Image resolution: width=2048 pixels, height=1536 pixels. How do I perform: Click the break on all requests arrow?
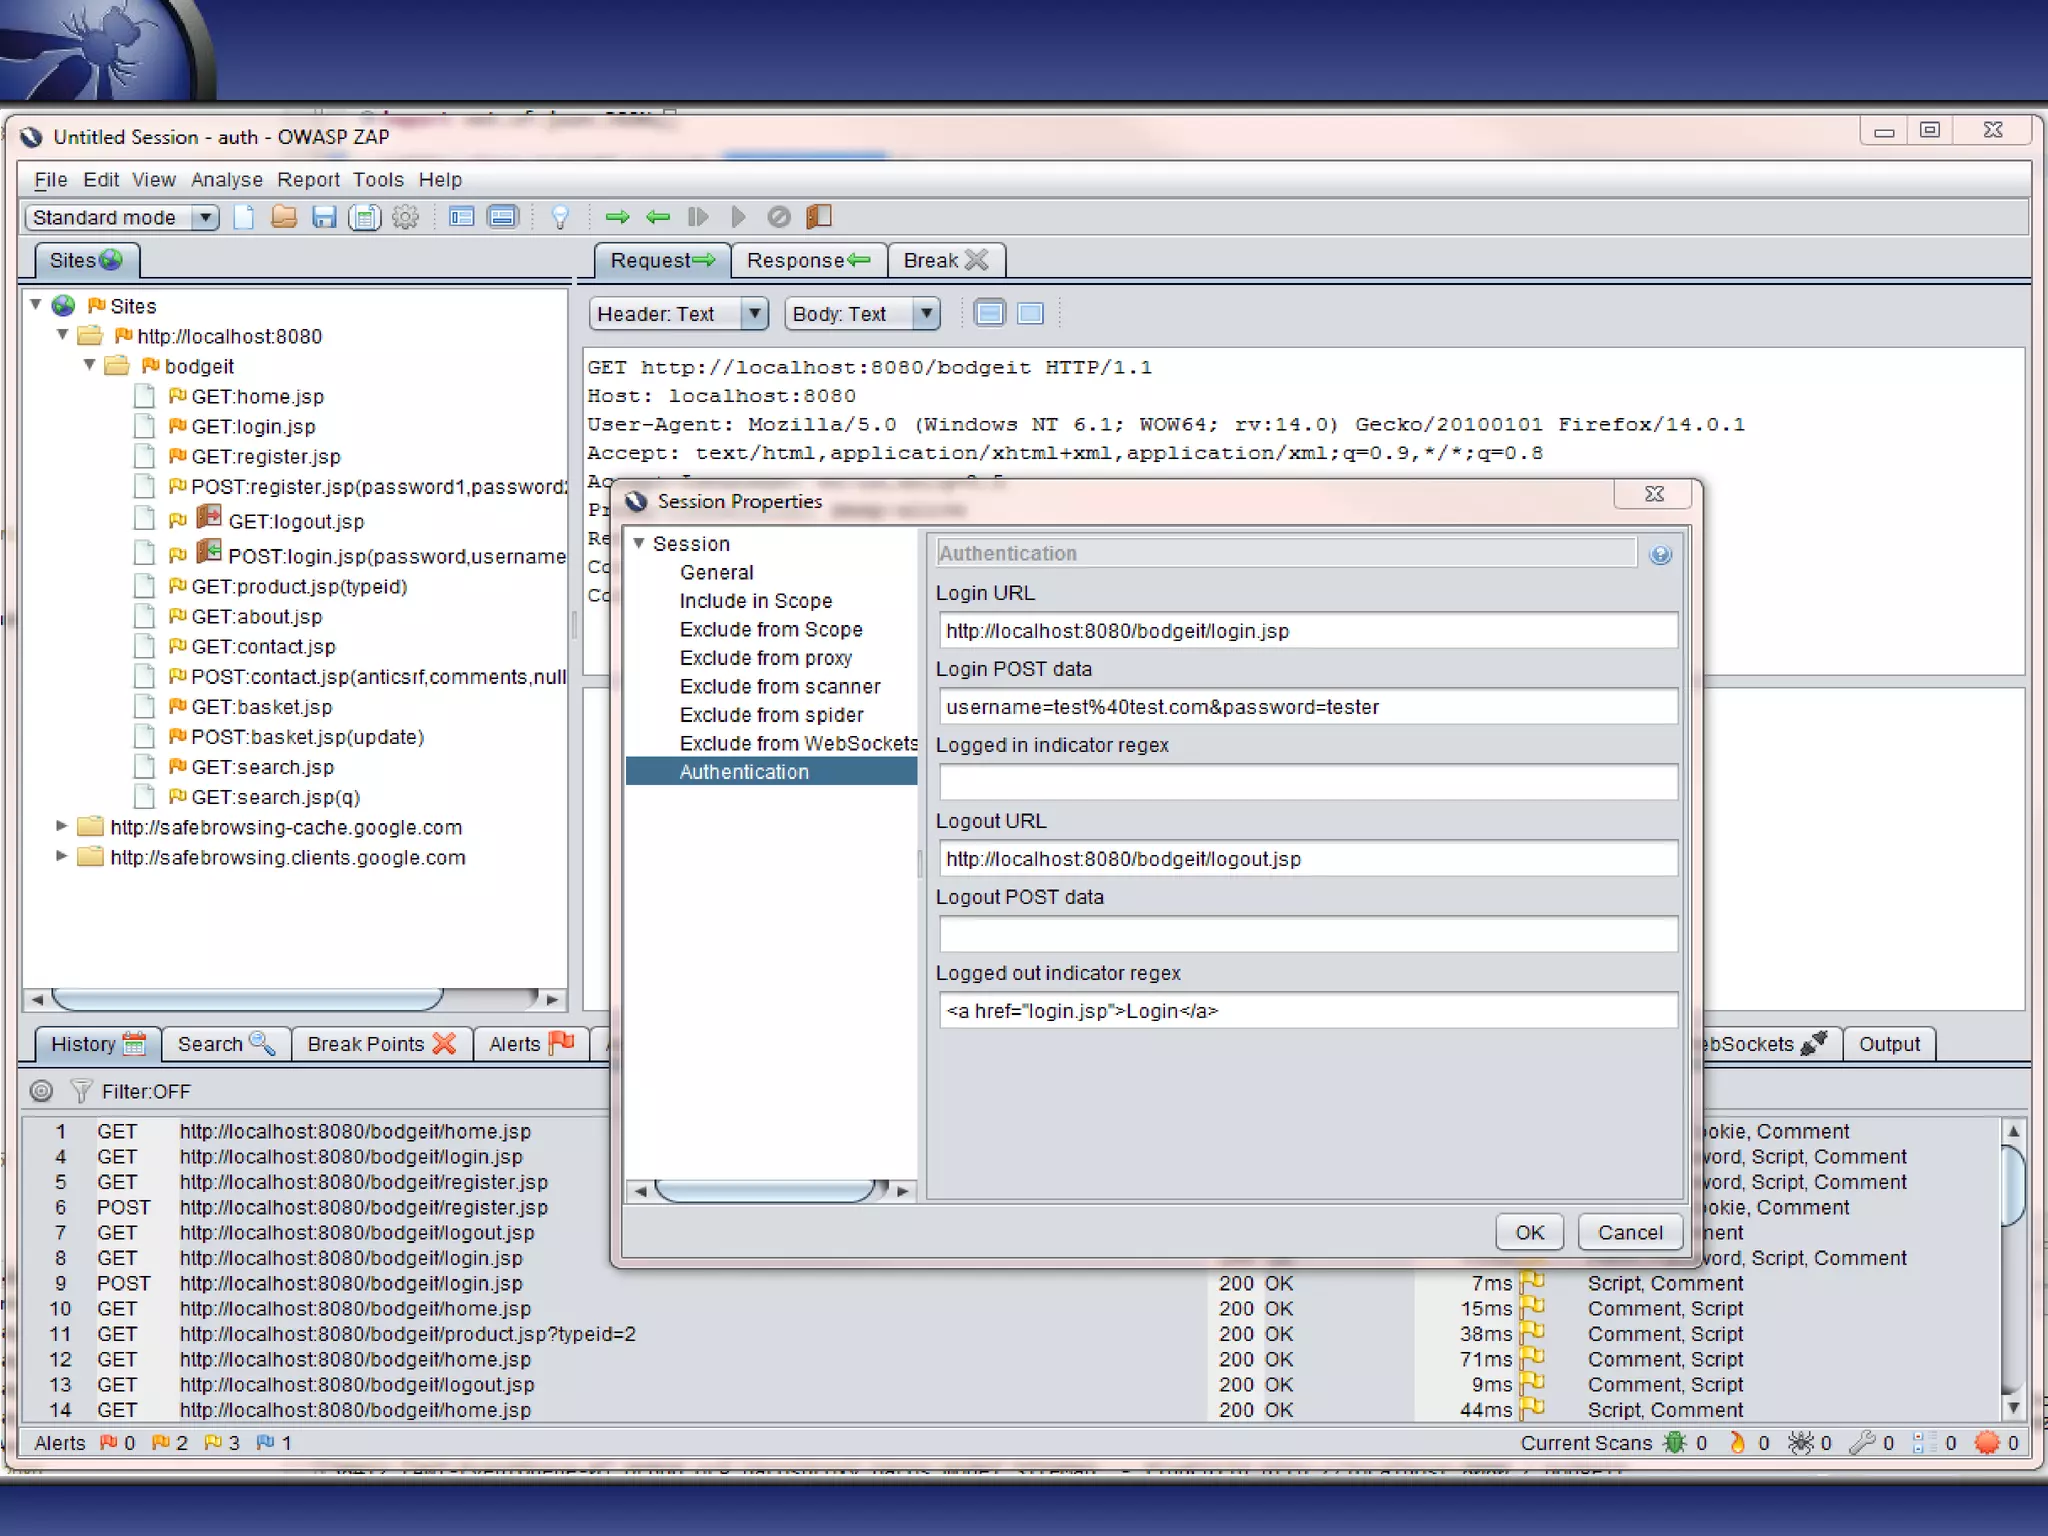pos(617,217)
